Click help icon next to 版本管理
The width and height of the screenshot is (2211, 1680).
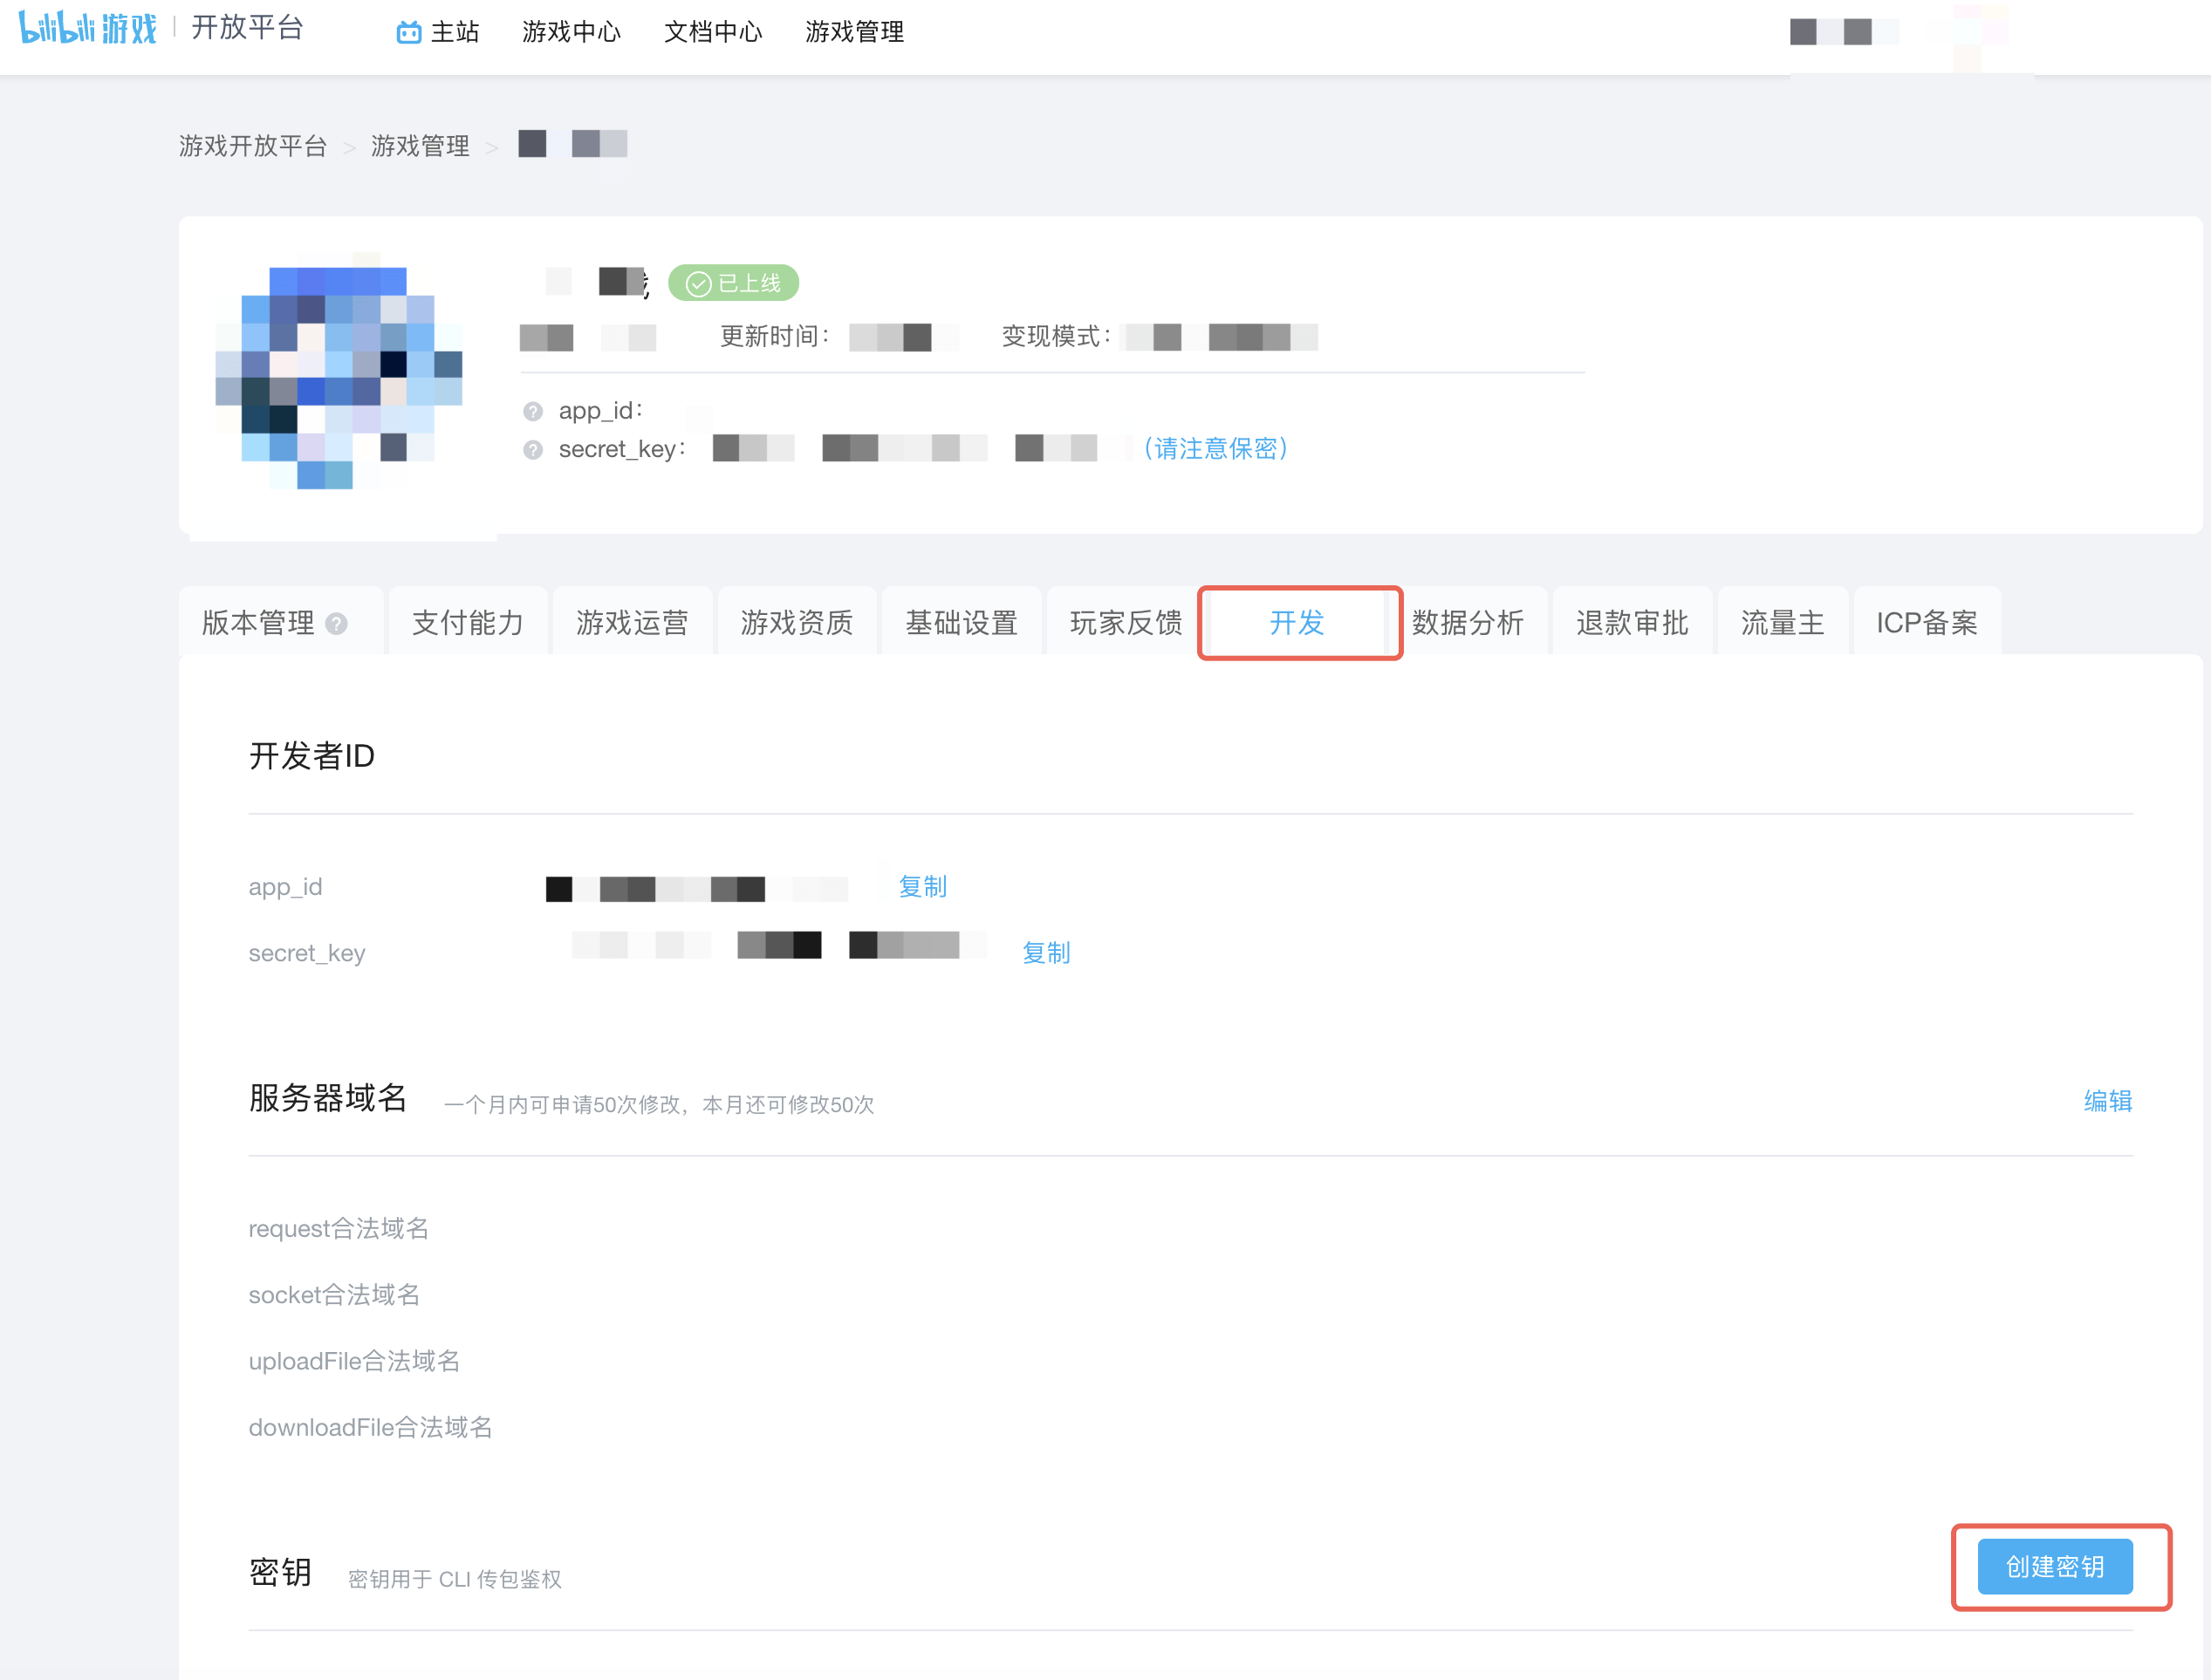point(337,624)
